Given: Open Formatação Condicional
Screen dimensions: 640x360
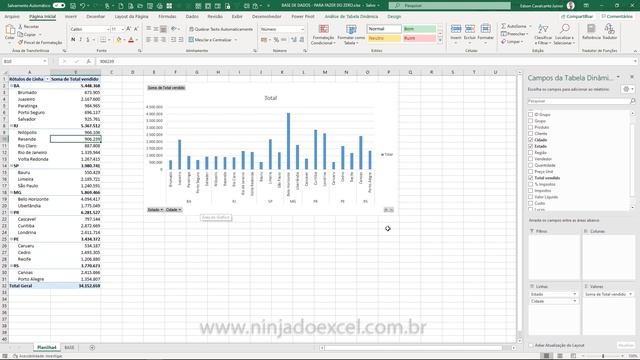Looking at the screenshot, I should [323, 34].
